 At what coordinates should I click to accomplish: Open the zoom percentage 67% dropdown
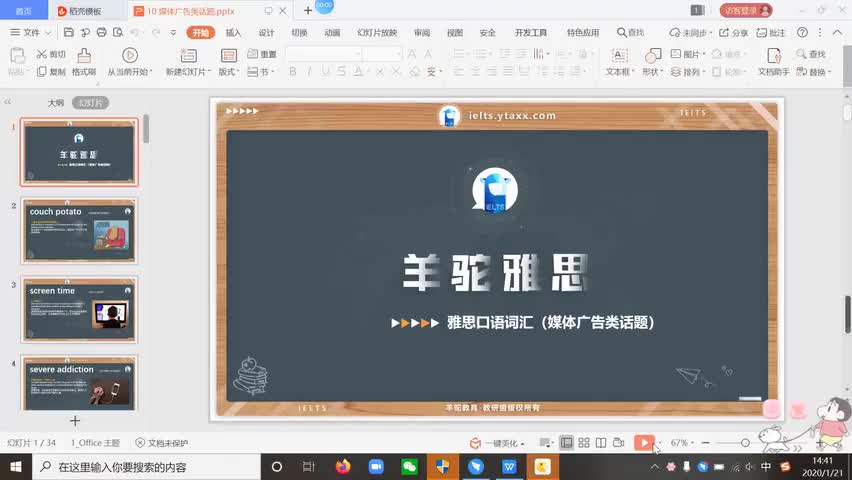point(682,442)
